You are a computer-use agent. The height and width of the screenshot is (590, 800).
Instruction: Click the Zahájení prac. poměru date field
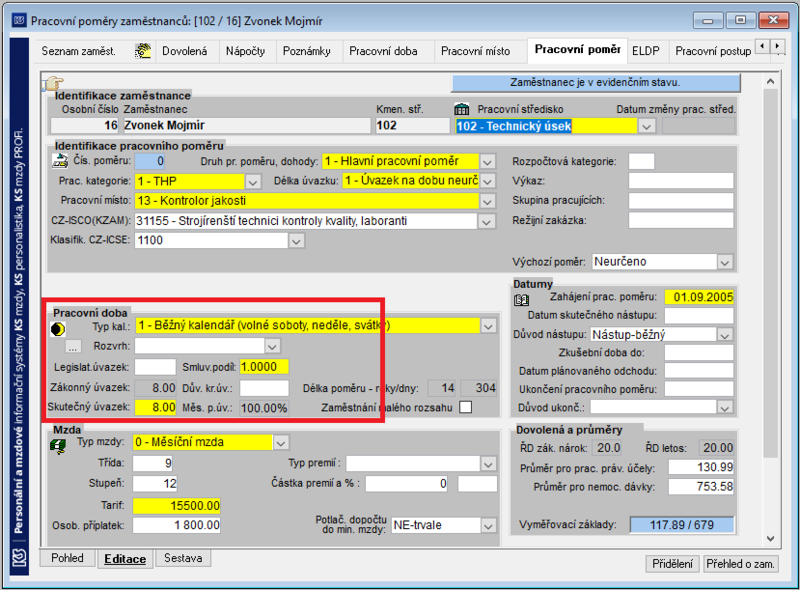(699, 297)
